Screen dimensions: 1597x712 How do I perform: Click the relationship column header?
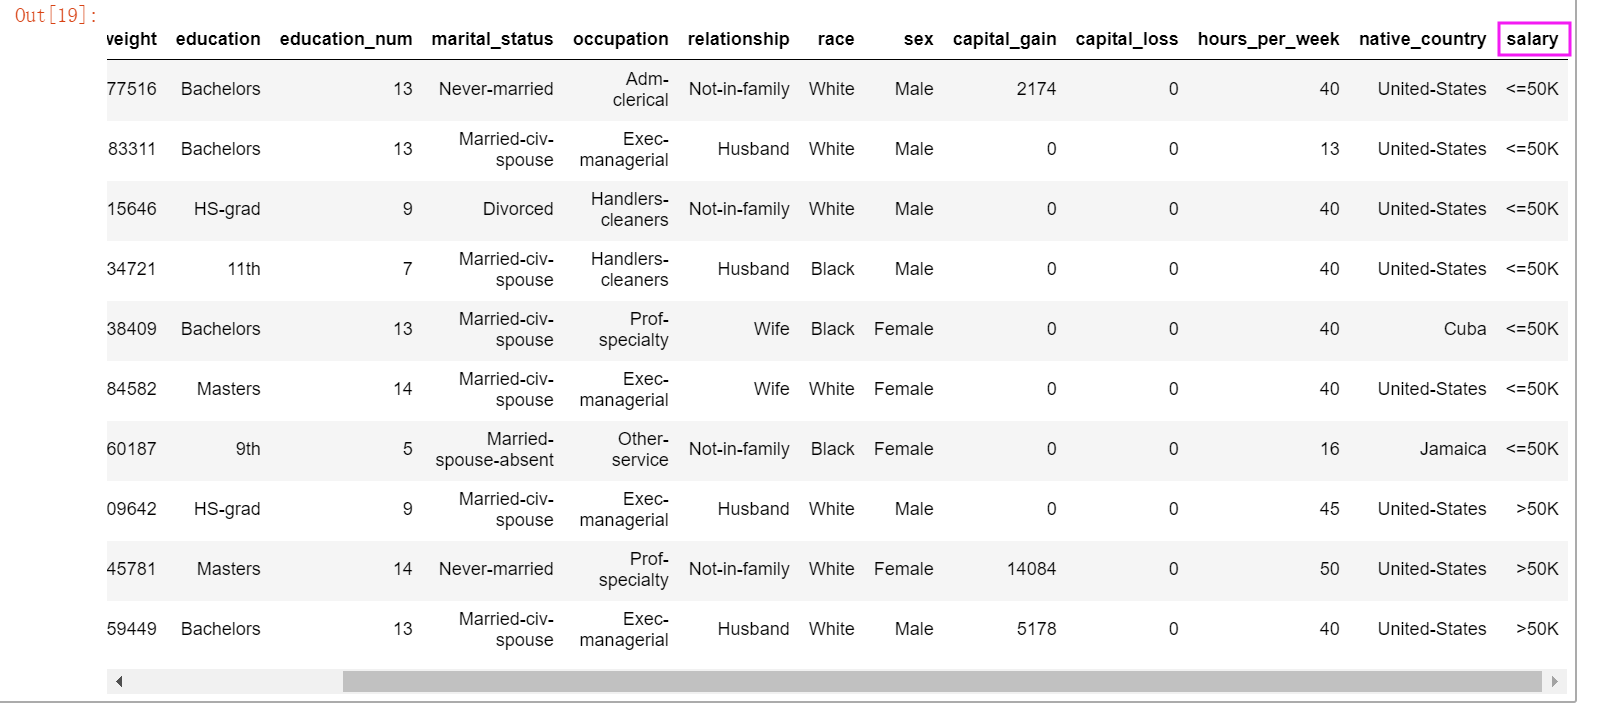(738, 39)
